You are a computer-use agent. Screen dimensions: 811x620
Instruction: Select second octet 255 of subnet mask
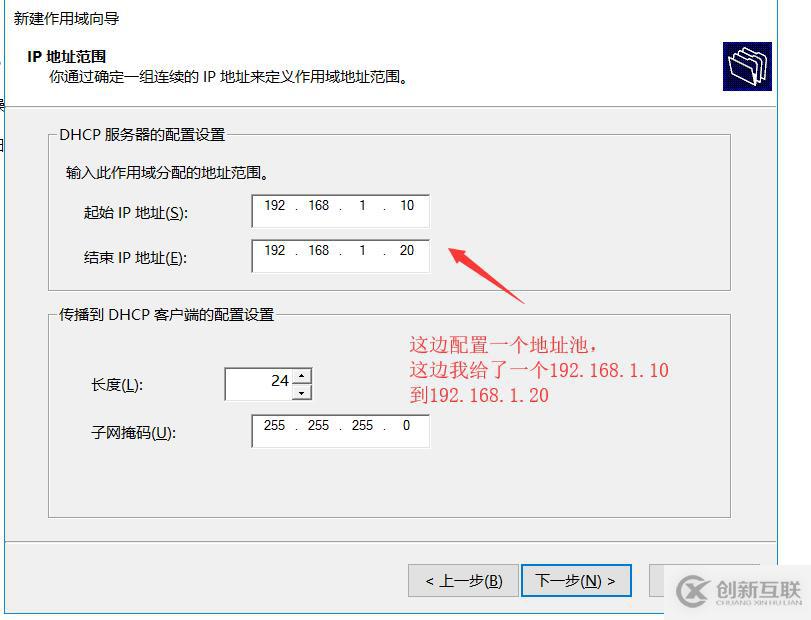point(318,426)
